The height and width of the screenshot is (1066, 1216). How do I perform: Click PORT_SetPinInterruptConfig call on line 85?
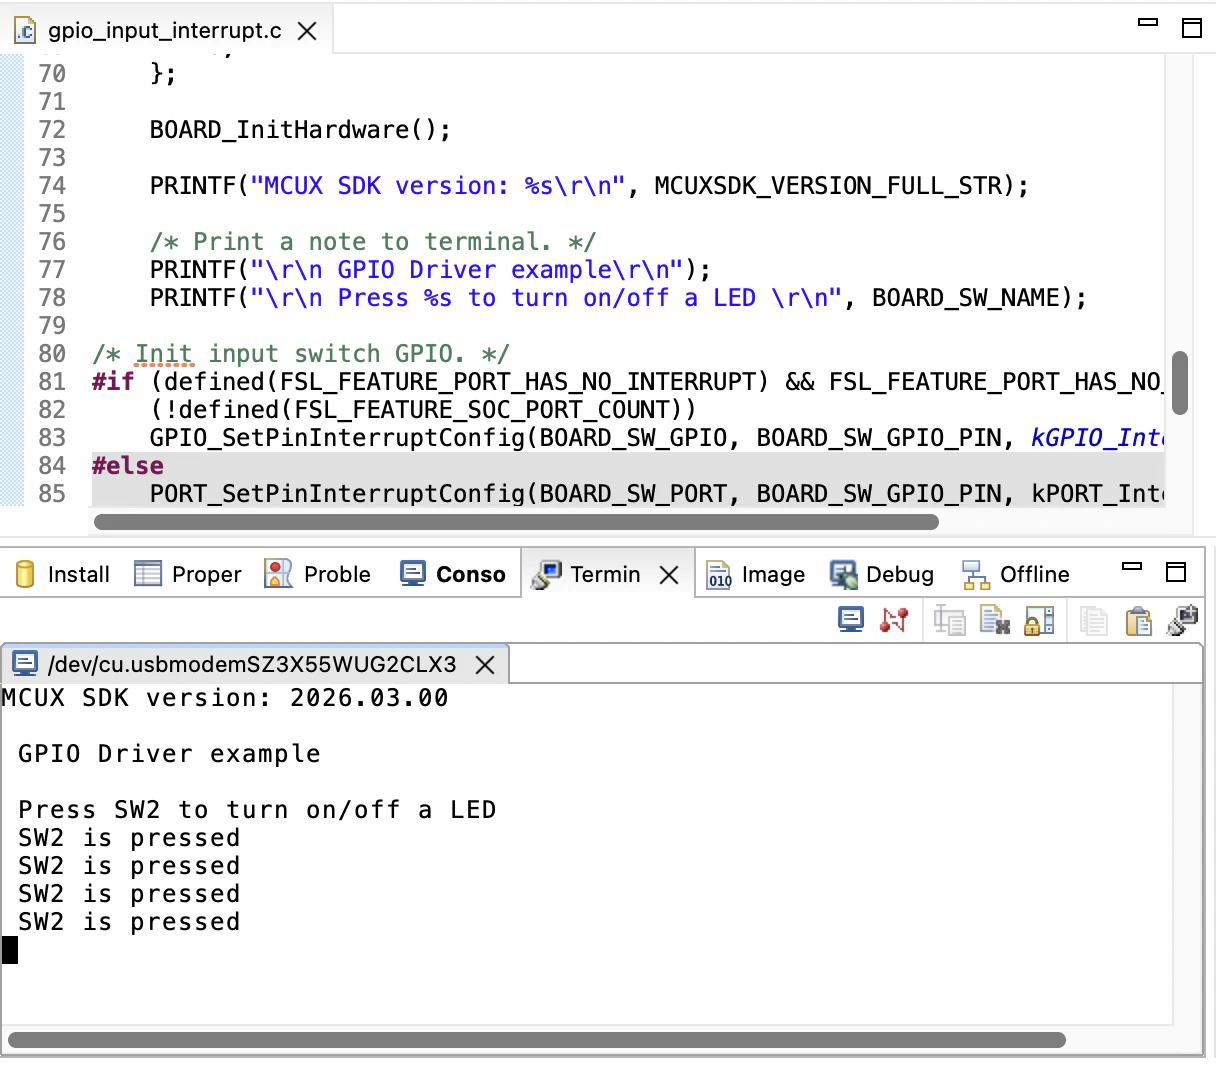tap(338, 494)
